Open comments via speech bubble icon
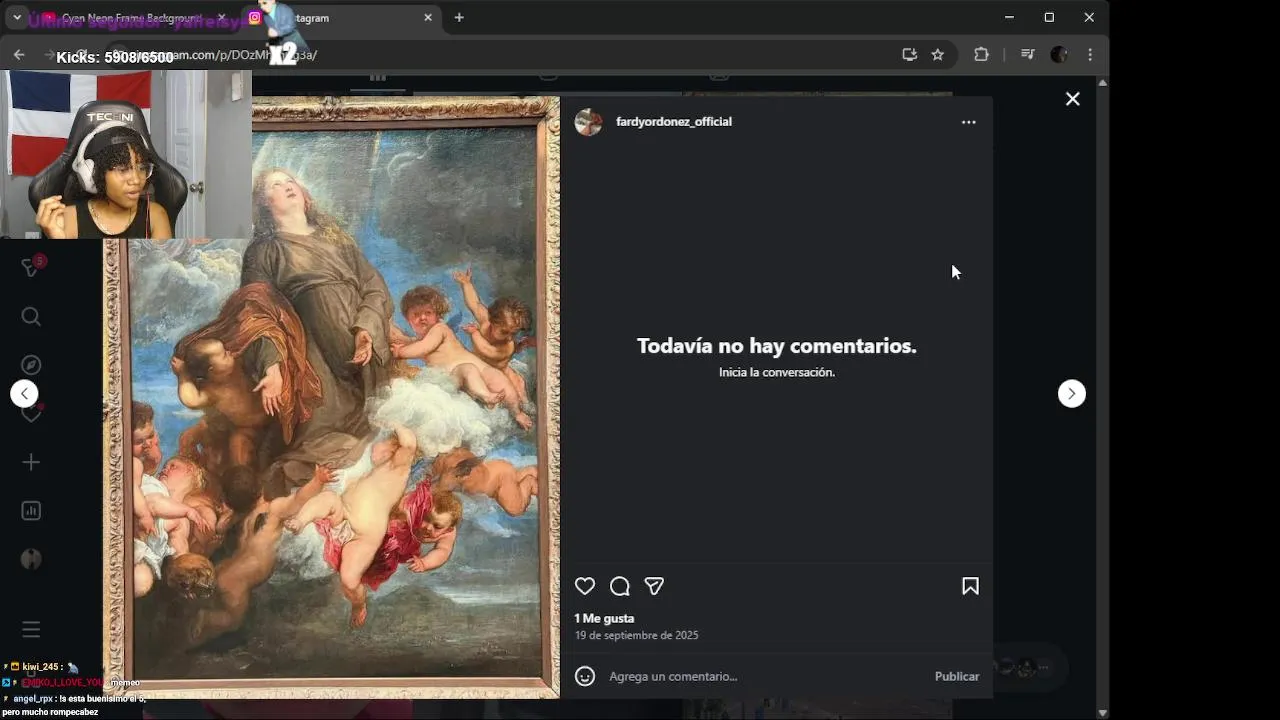This screenshot has width=1280, height=720. click(x=620, y=587)
